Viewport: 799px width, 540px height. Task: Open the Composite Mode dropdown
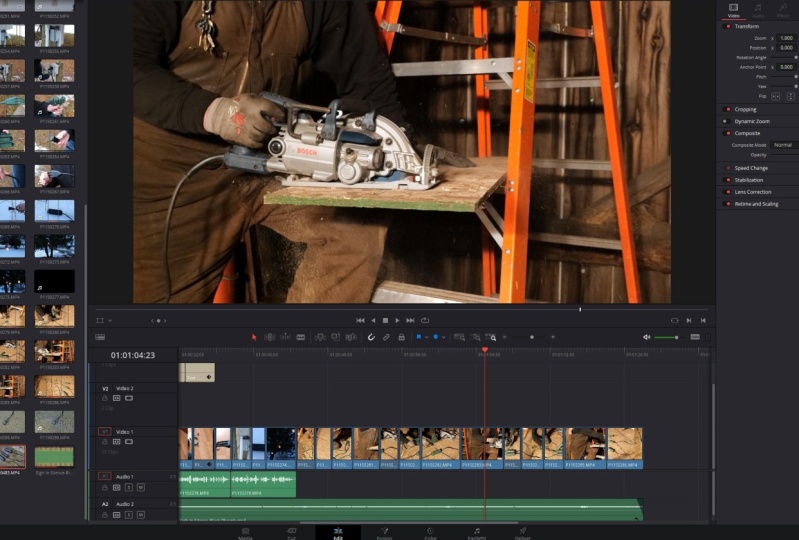[784, 145]
